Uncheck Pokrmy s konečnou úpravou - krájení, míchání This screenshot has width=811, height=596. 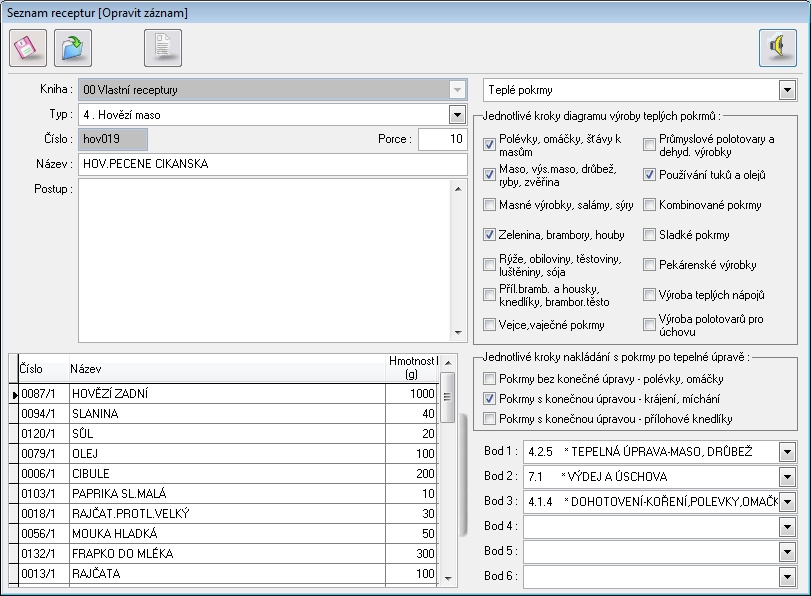pyautogui.click(x=489, y=399)
